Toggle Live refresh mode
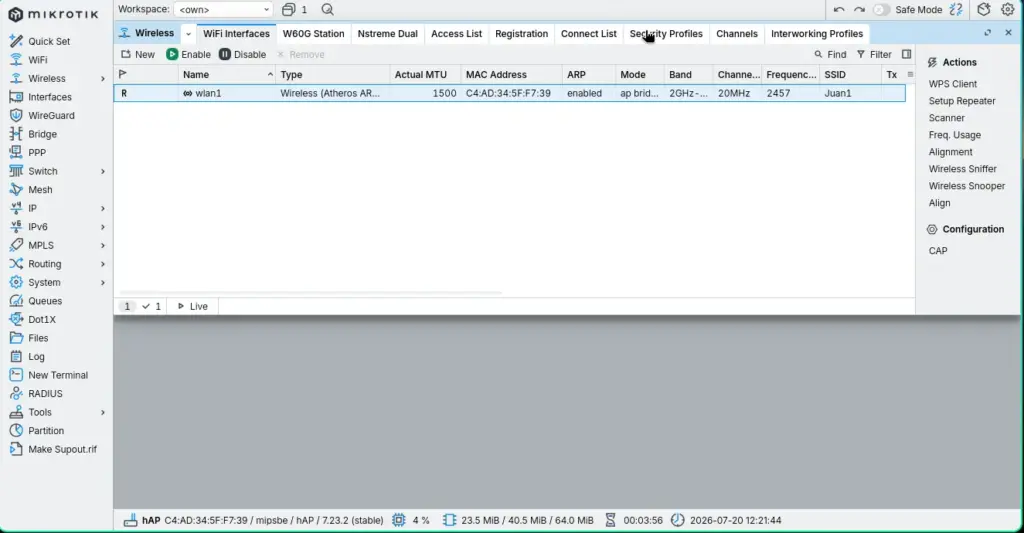Image resolution: width=1024 pixels, height=533 pixels. tap(193, 306)
